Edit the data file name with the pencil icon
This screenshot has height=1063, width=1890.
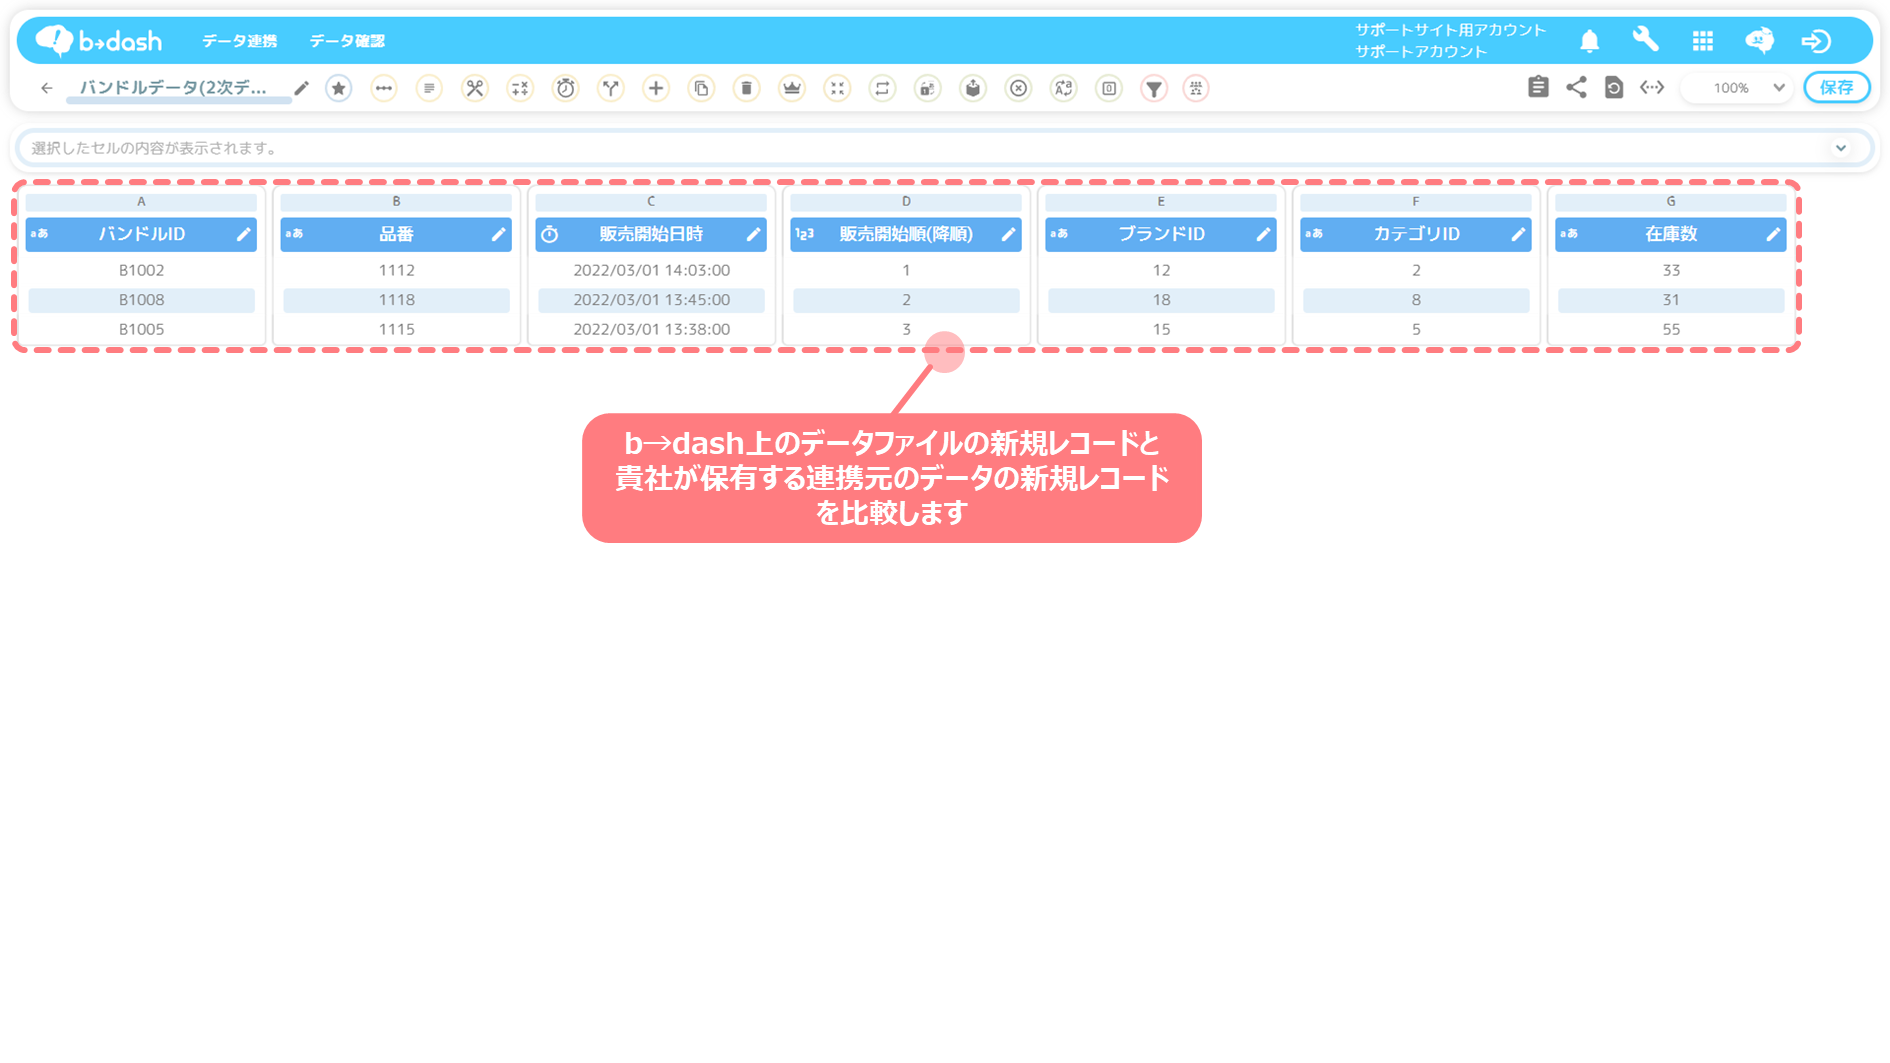tap(301, 88)
